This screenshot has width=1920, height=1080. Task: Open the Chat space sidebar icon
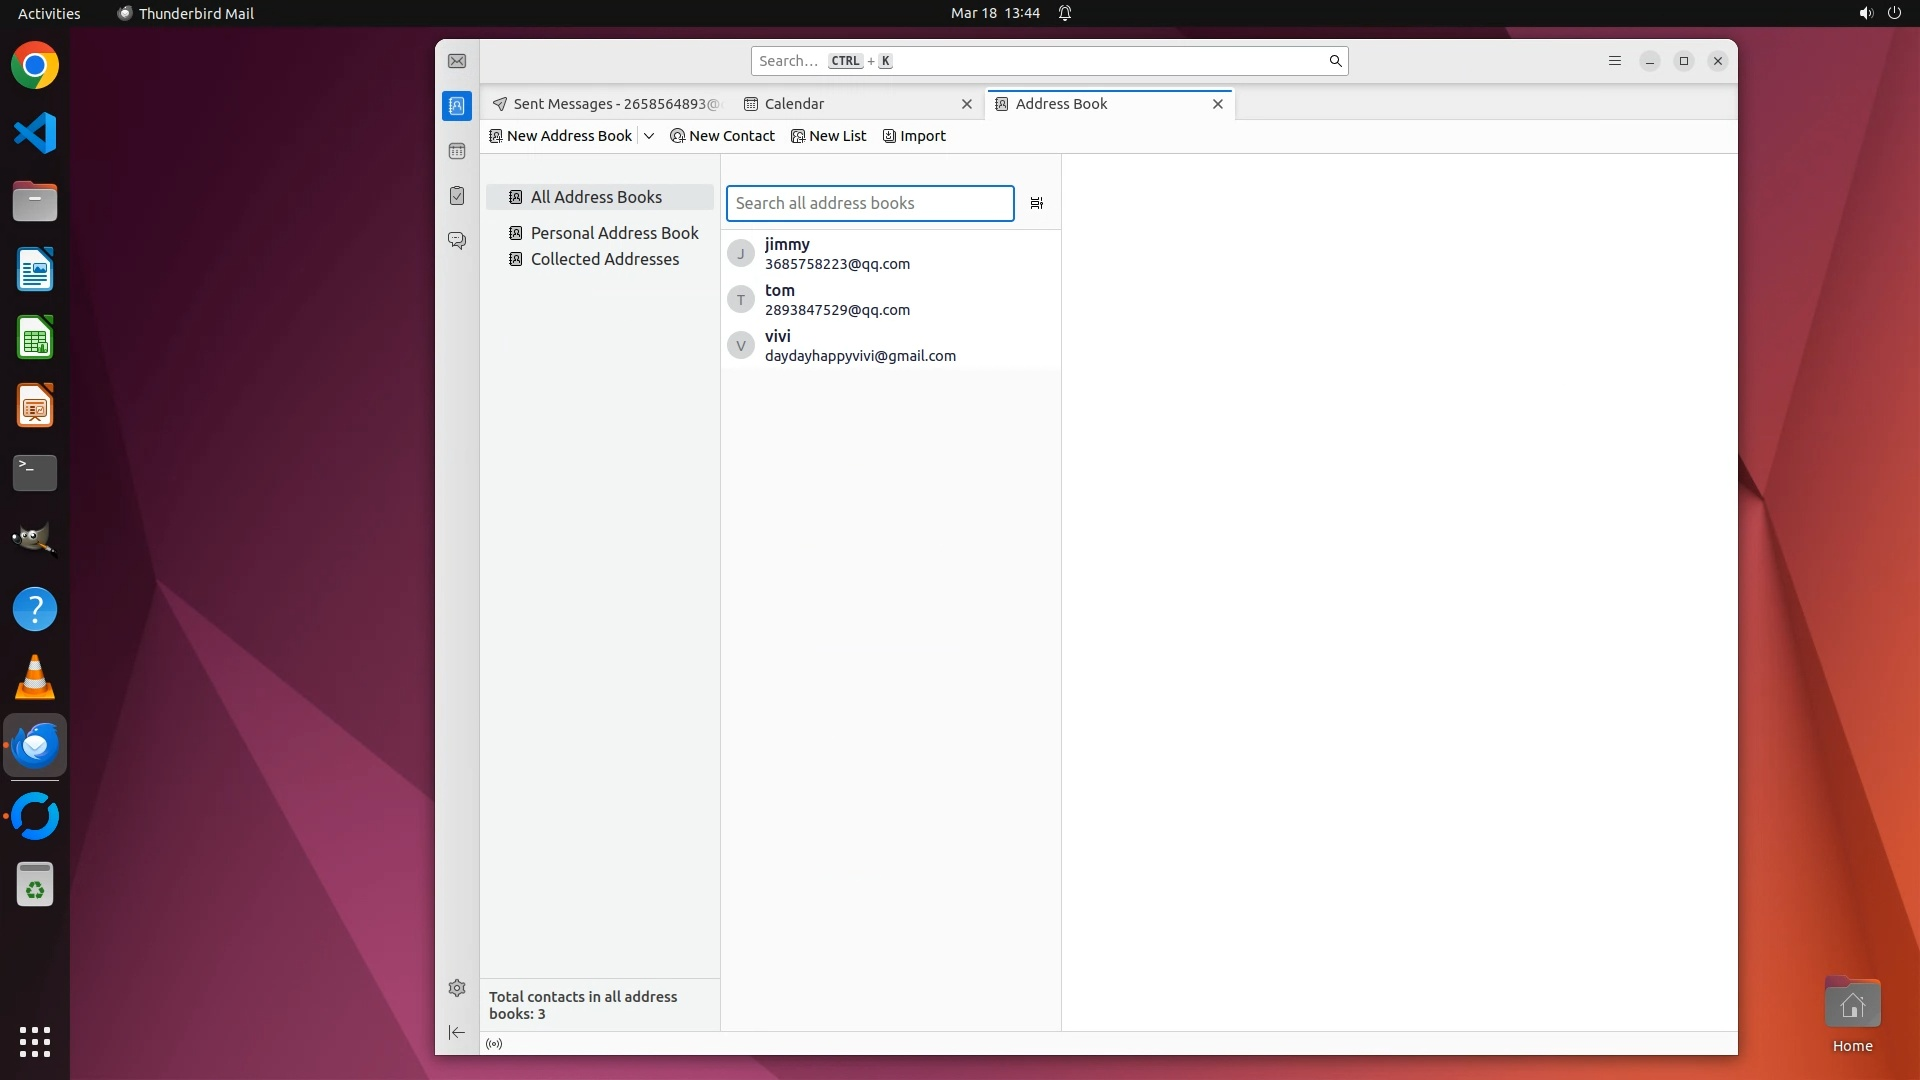point(457,241)
